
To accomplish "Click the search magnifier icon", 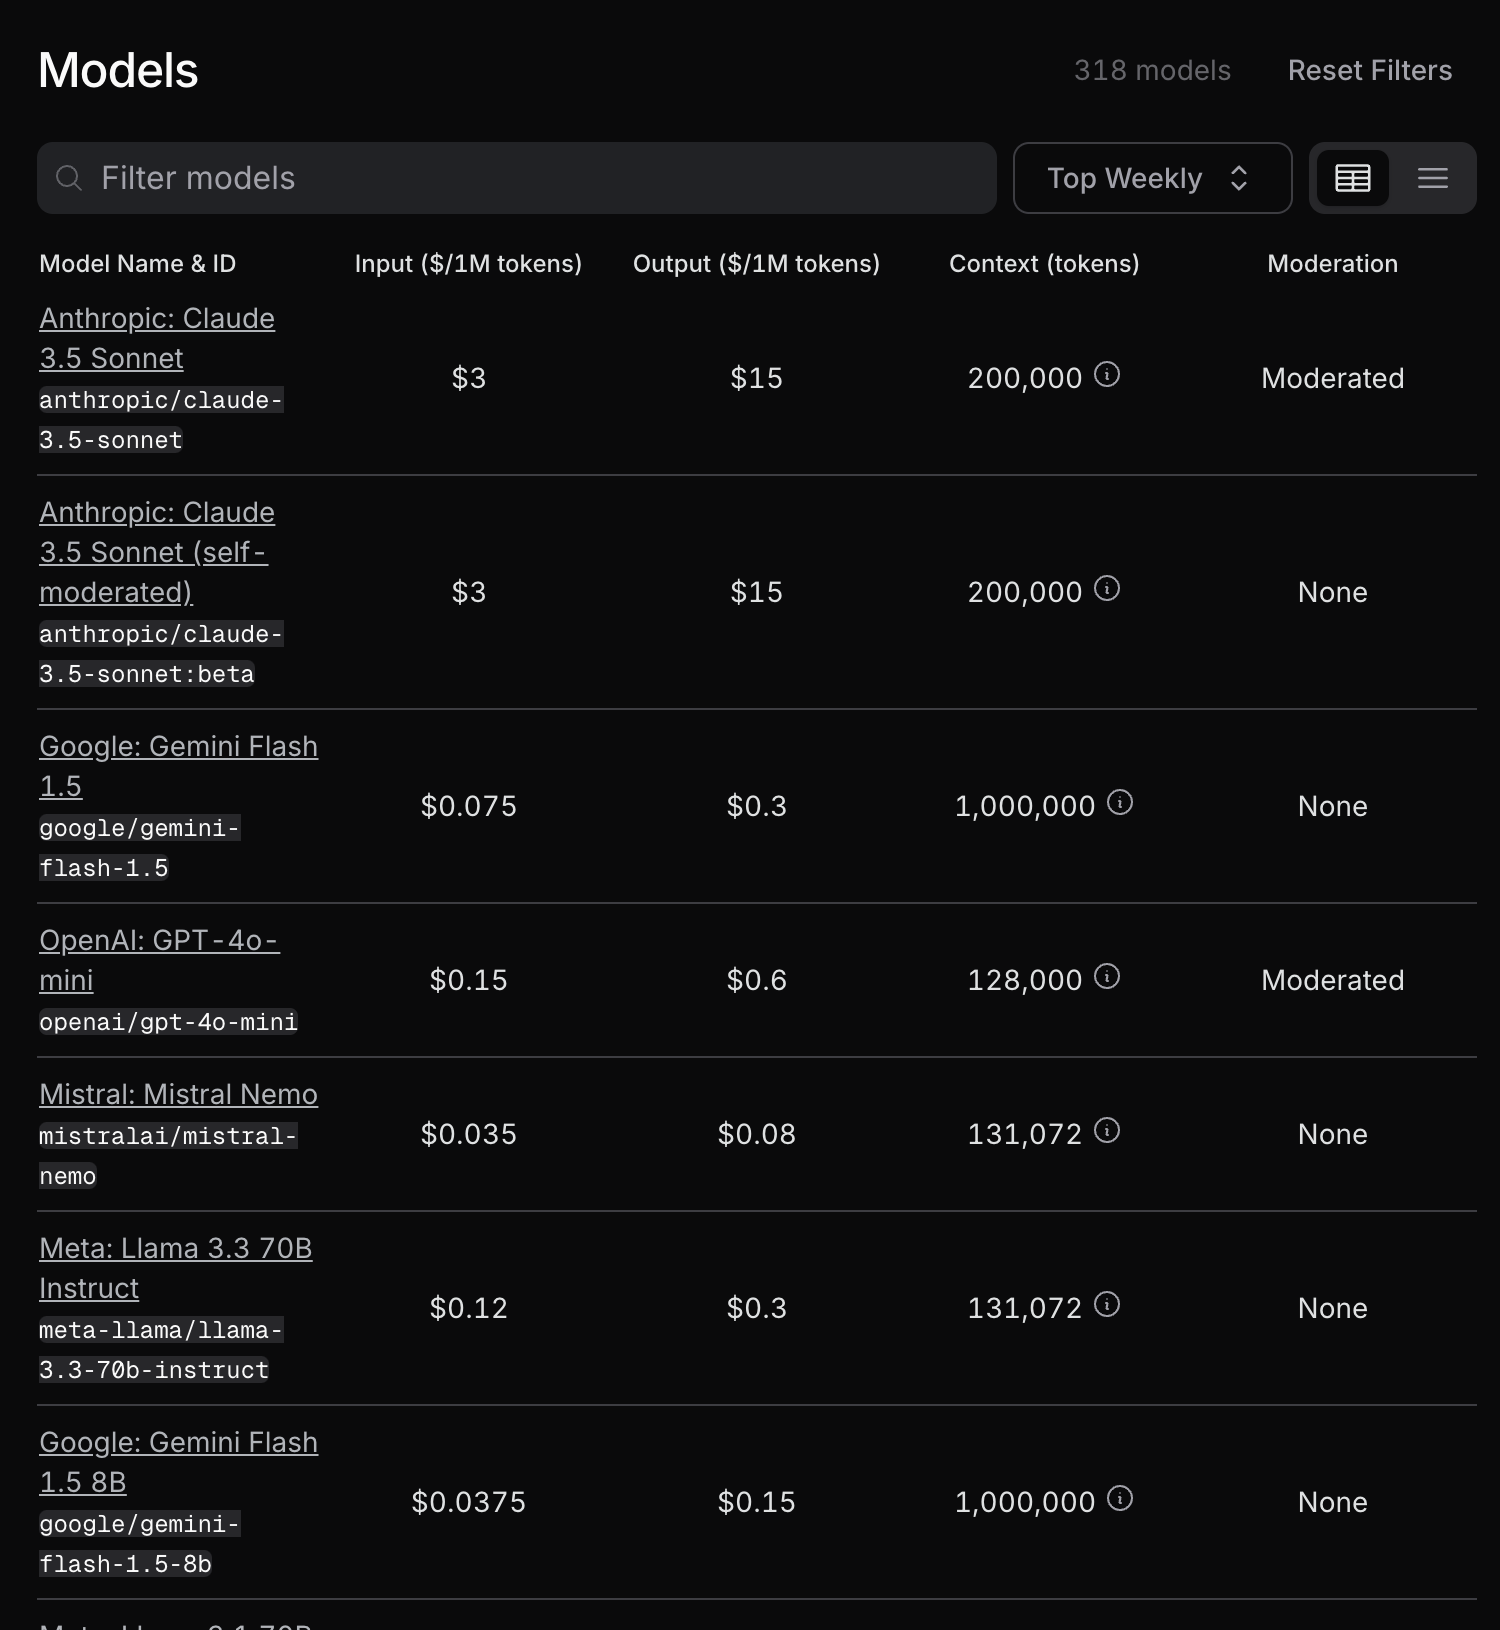I will [x=69, y=178].
